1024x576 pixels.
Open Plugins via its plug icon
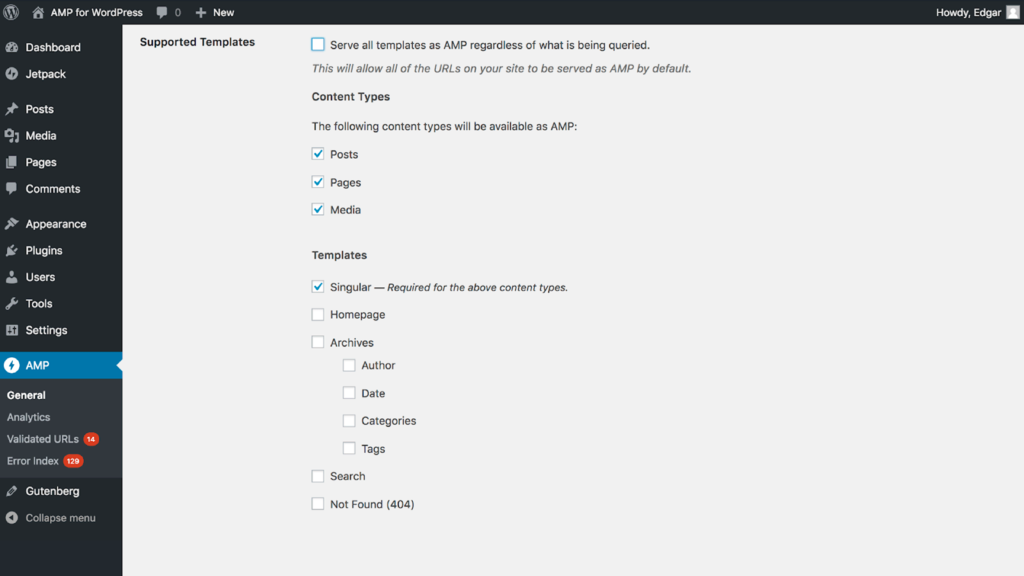pos(12,251)
